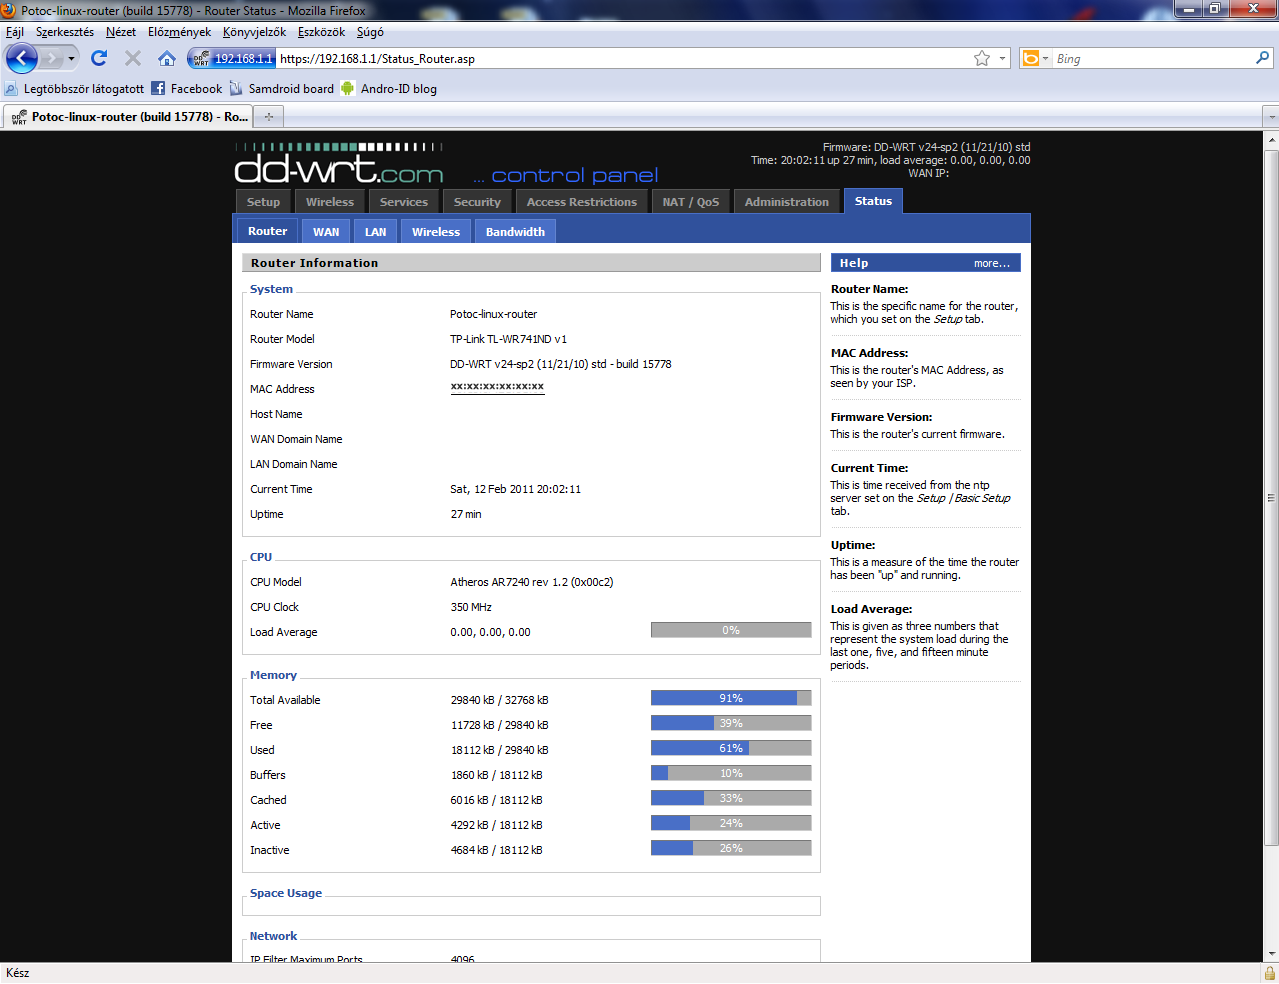
Task: Select the Router sub-tab
Action: click(x=268, y=231)
